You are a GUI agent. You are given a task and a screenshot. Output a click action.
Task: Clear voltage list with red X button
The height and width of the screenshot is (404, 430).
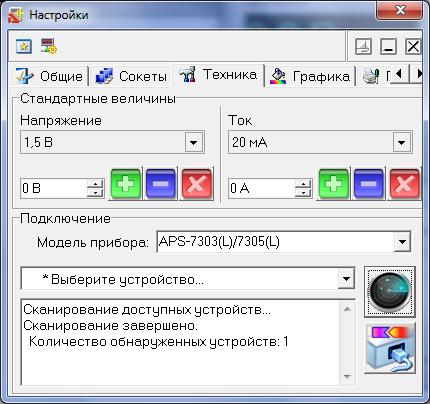(x=196, y=184)
